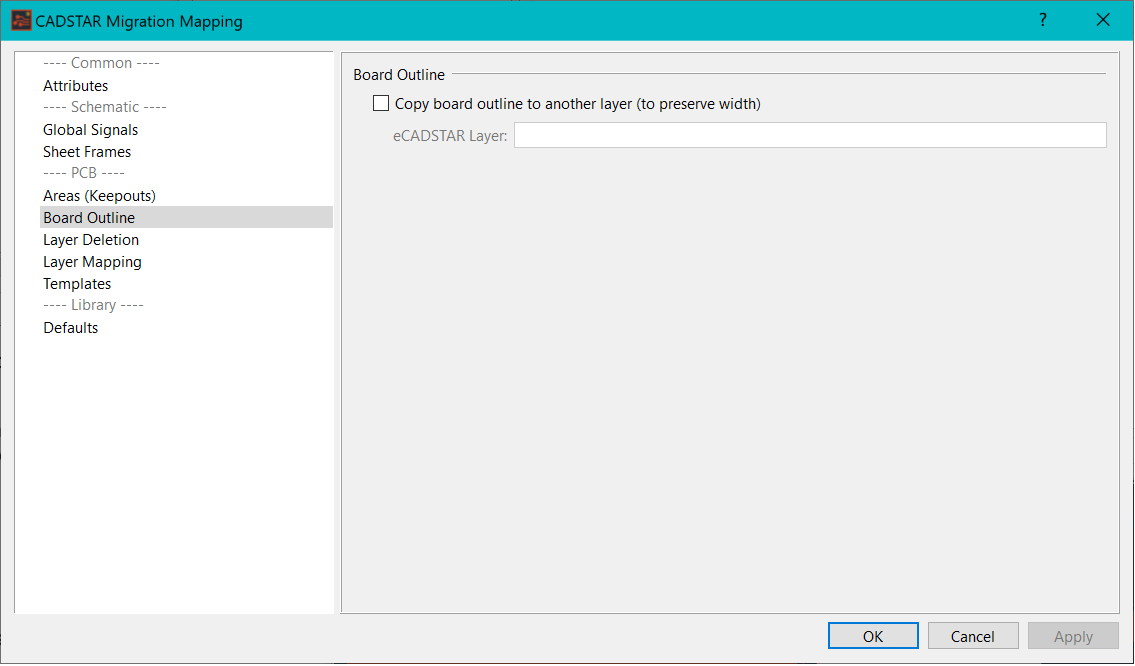
Task: Open the Global Signals page
Action: coord(90,130)
